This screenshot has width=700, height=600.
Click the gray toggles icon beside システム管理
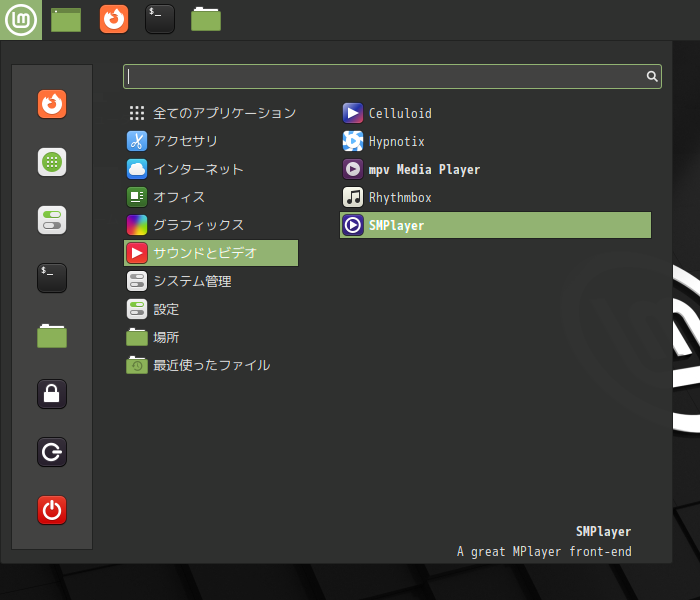pyautogui.click(x=137, y=281)
